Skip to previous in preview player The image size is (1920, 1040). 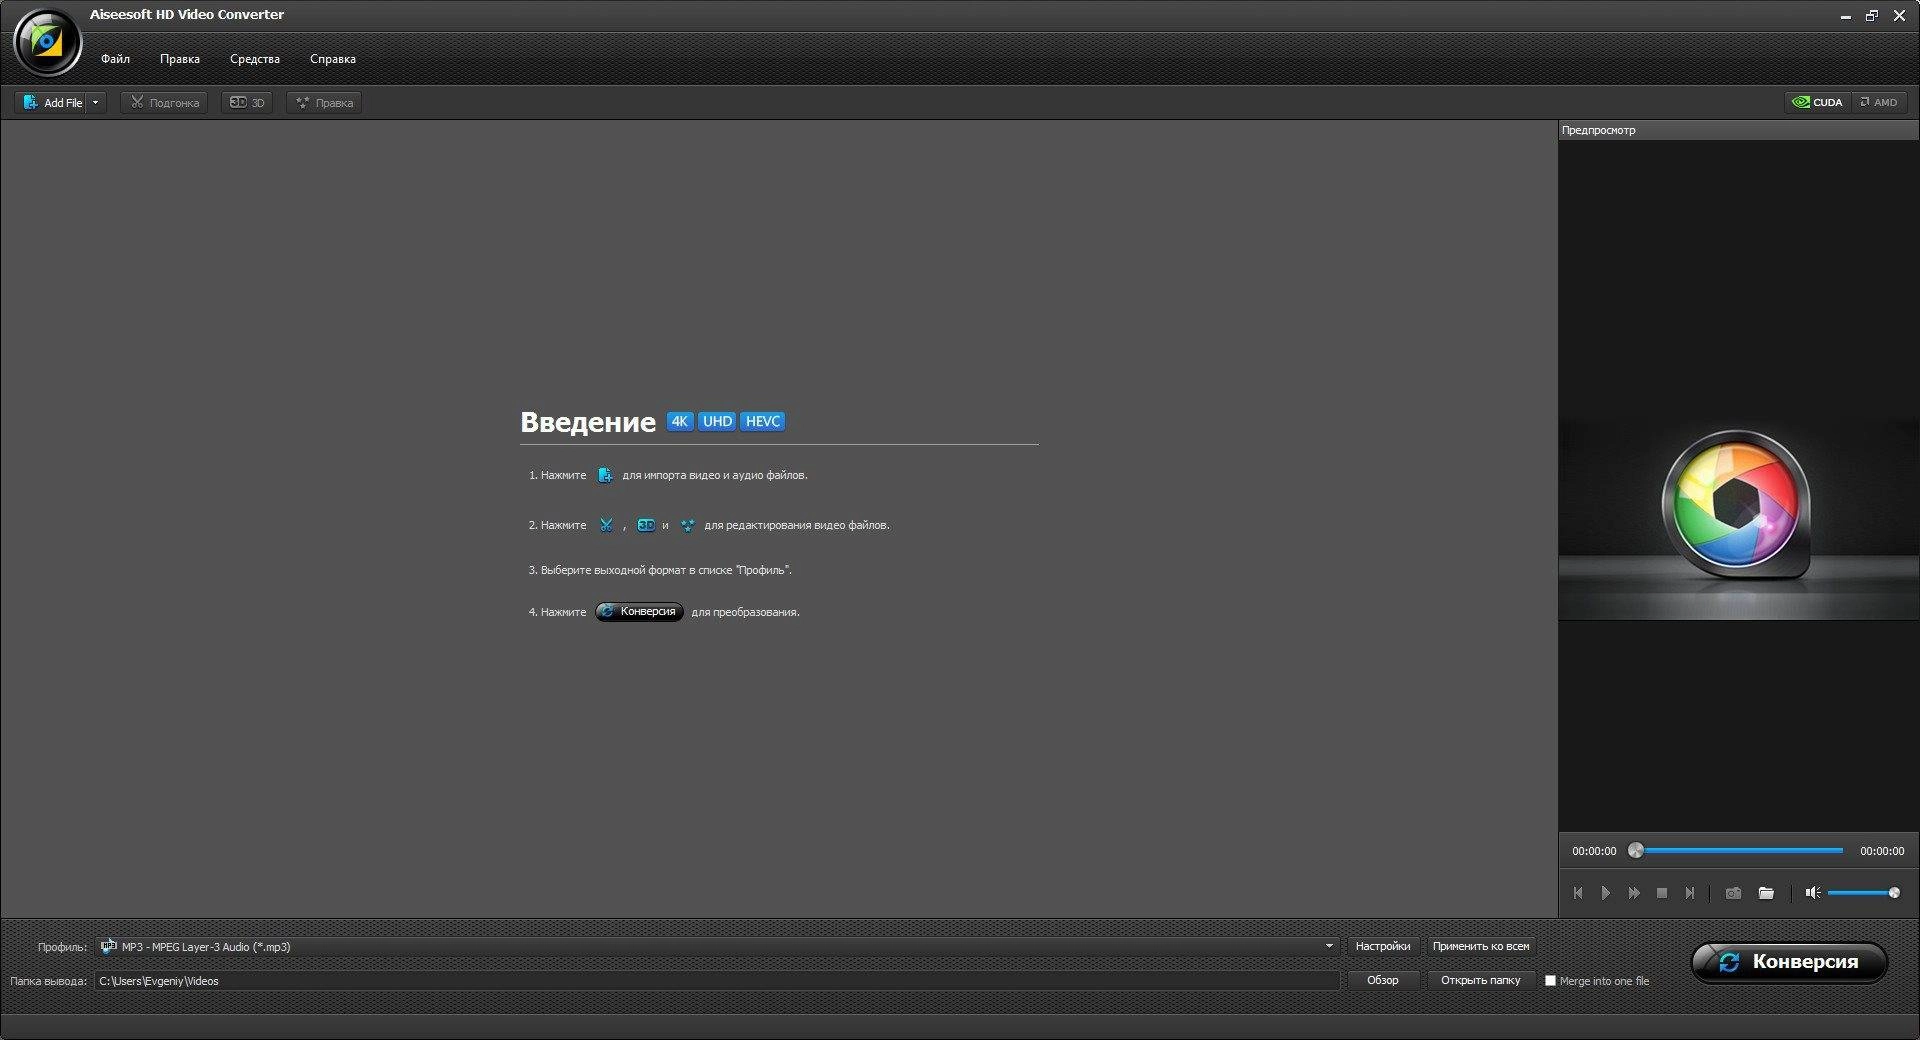pyautogui.click(x=1578, y=893)
